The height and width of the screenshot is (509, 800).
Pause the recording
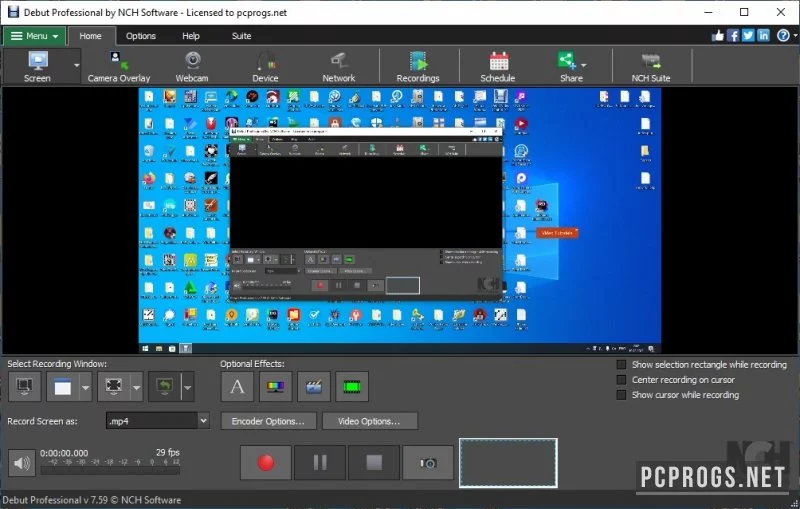click(x=320, y=463)
